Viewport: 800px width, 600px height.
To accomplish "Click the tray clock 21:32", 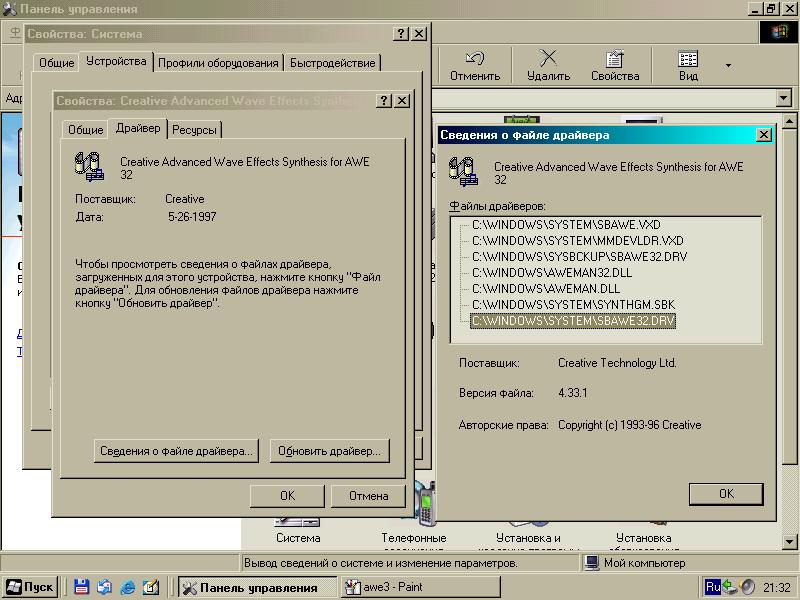I will (776, 588).
